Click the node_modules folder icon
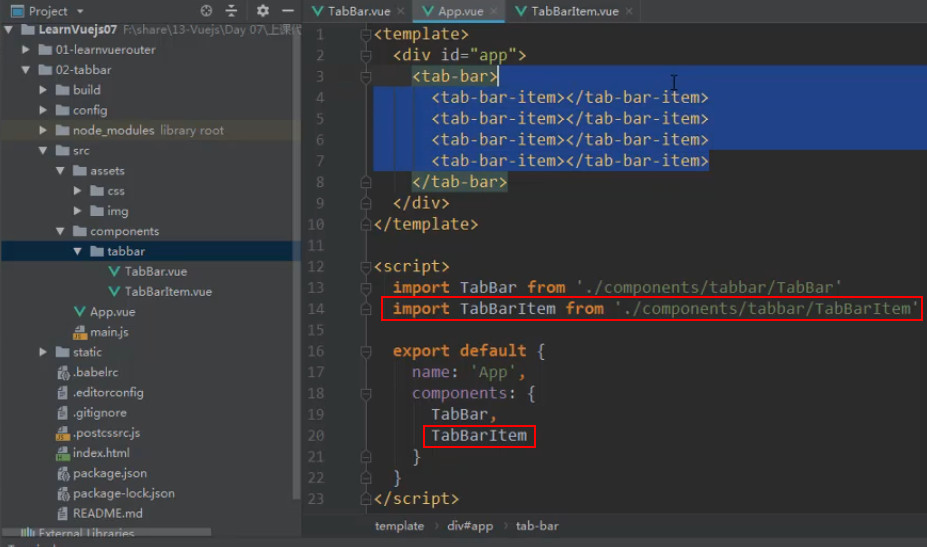The width and height of the screenshot is (927, 547). (x=63, y=130)
